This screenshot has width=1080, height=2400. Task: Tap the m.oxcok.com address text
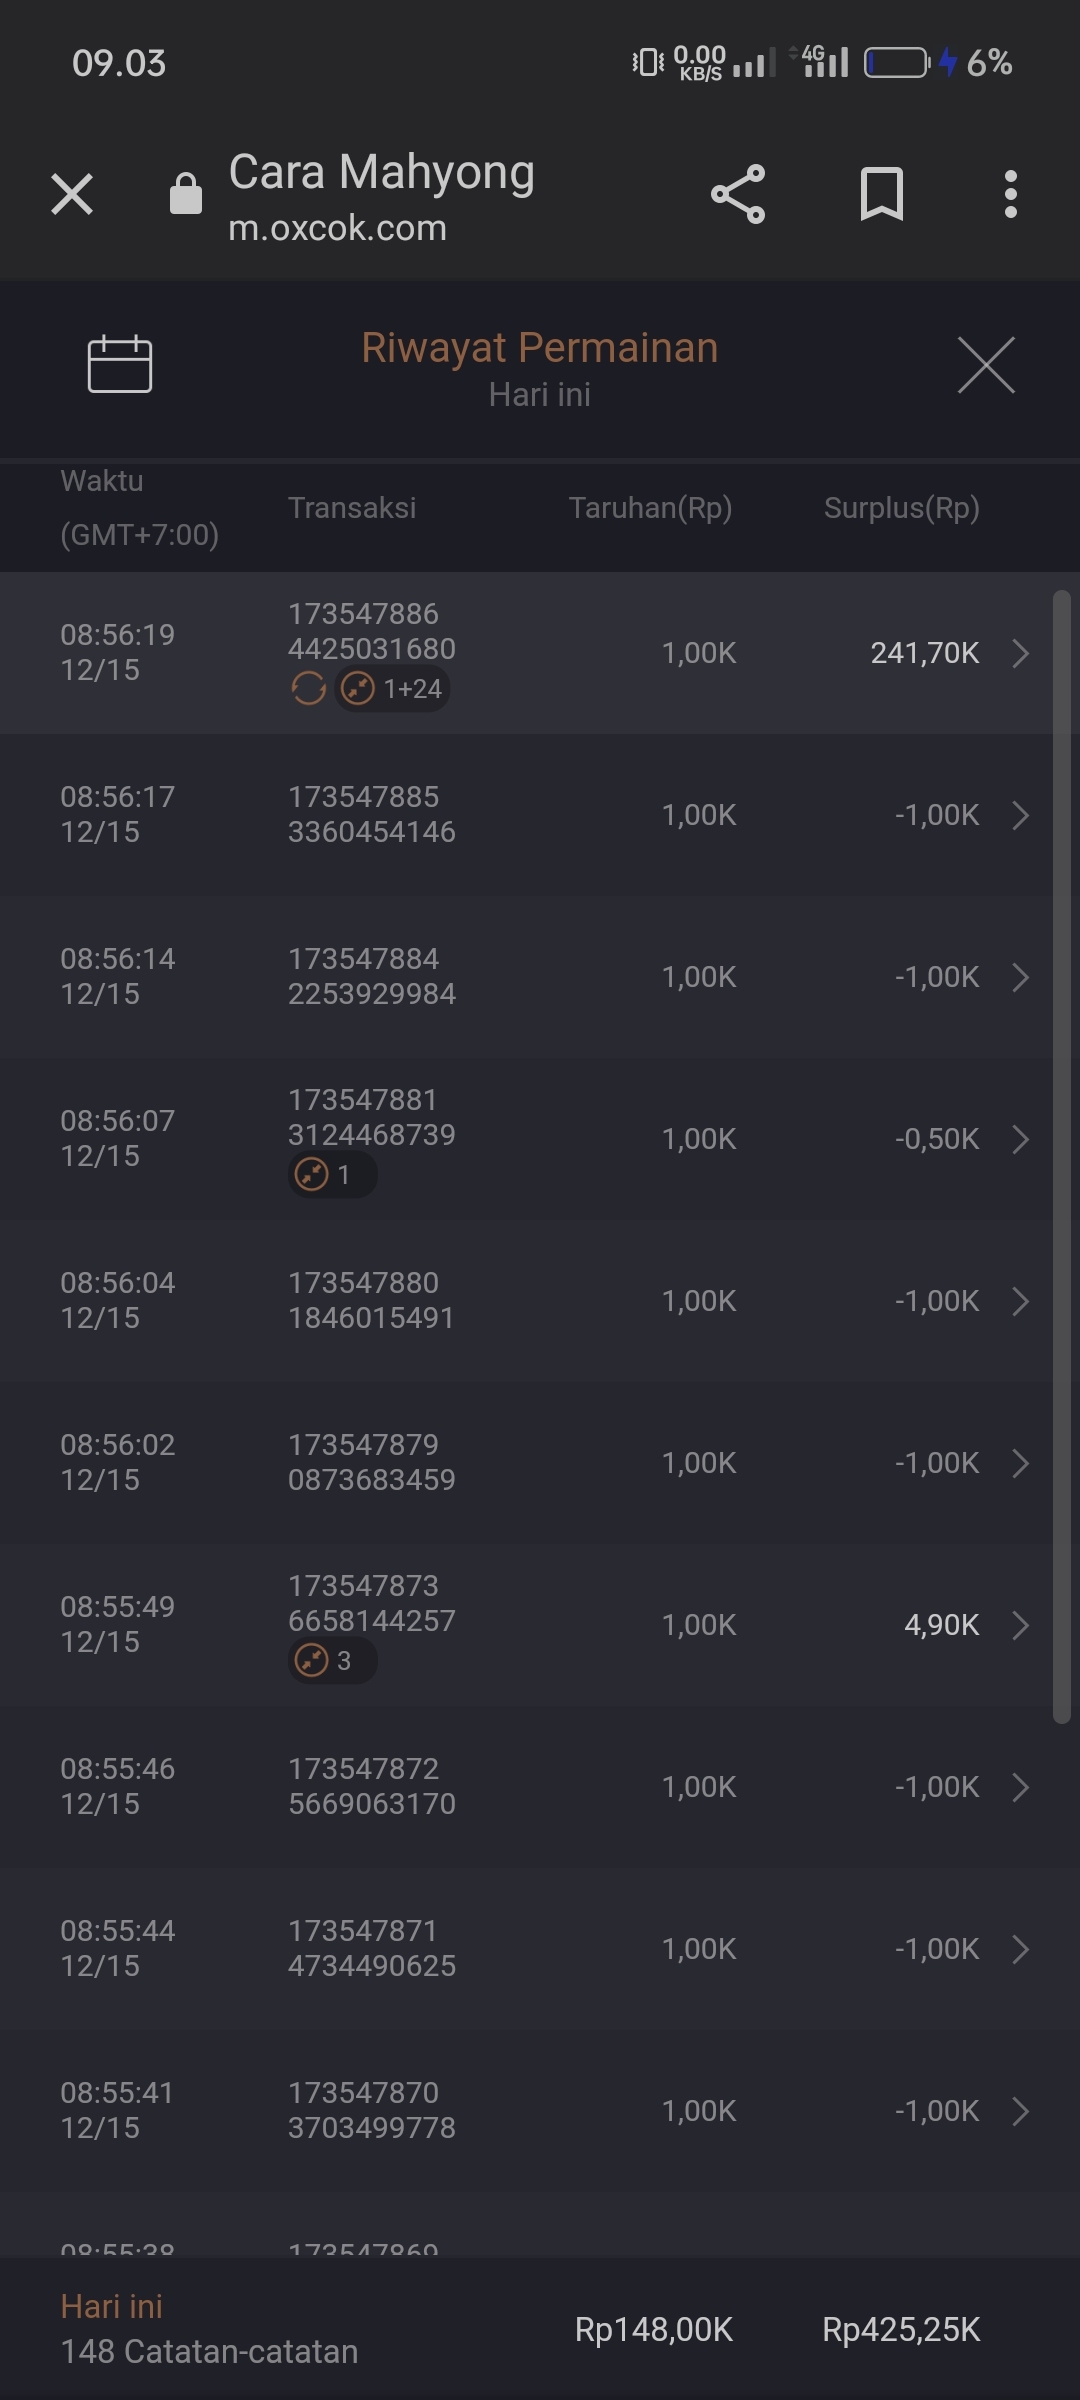[337, 228]
